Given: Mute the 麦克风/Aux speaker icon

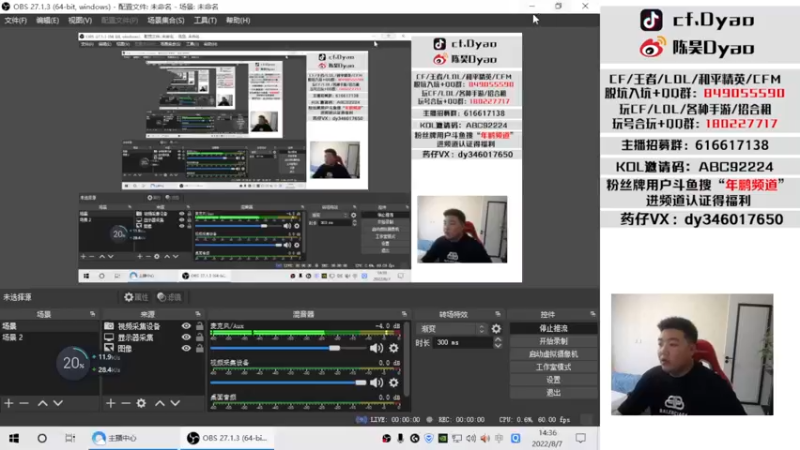Looking at the screenshot, I should [x=376, y=348].
